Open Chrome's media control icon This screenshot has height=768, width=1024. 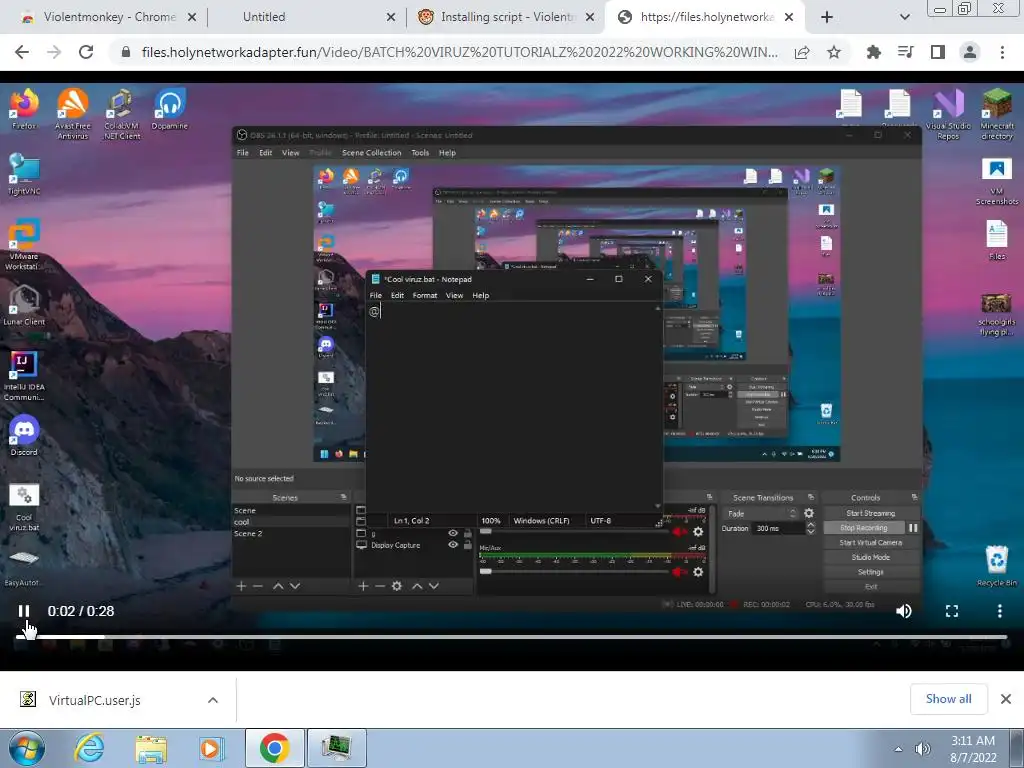coord(905,52)
